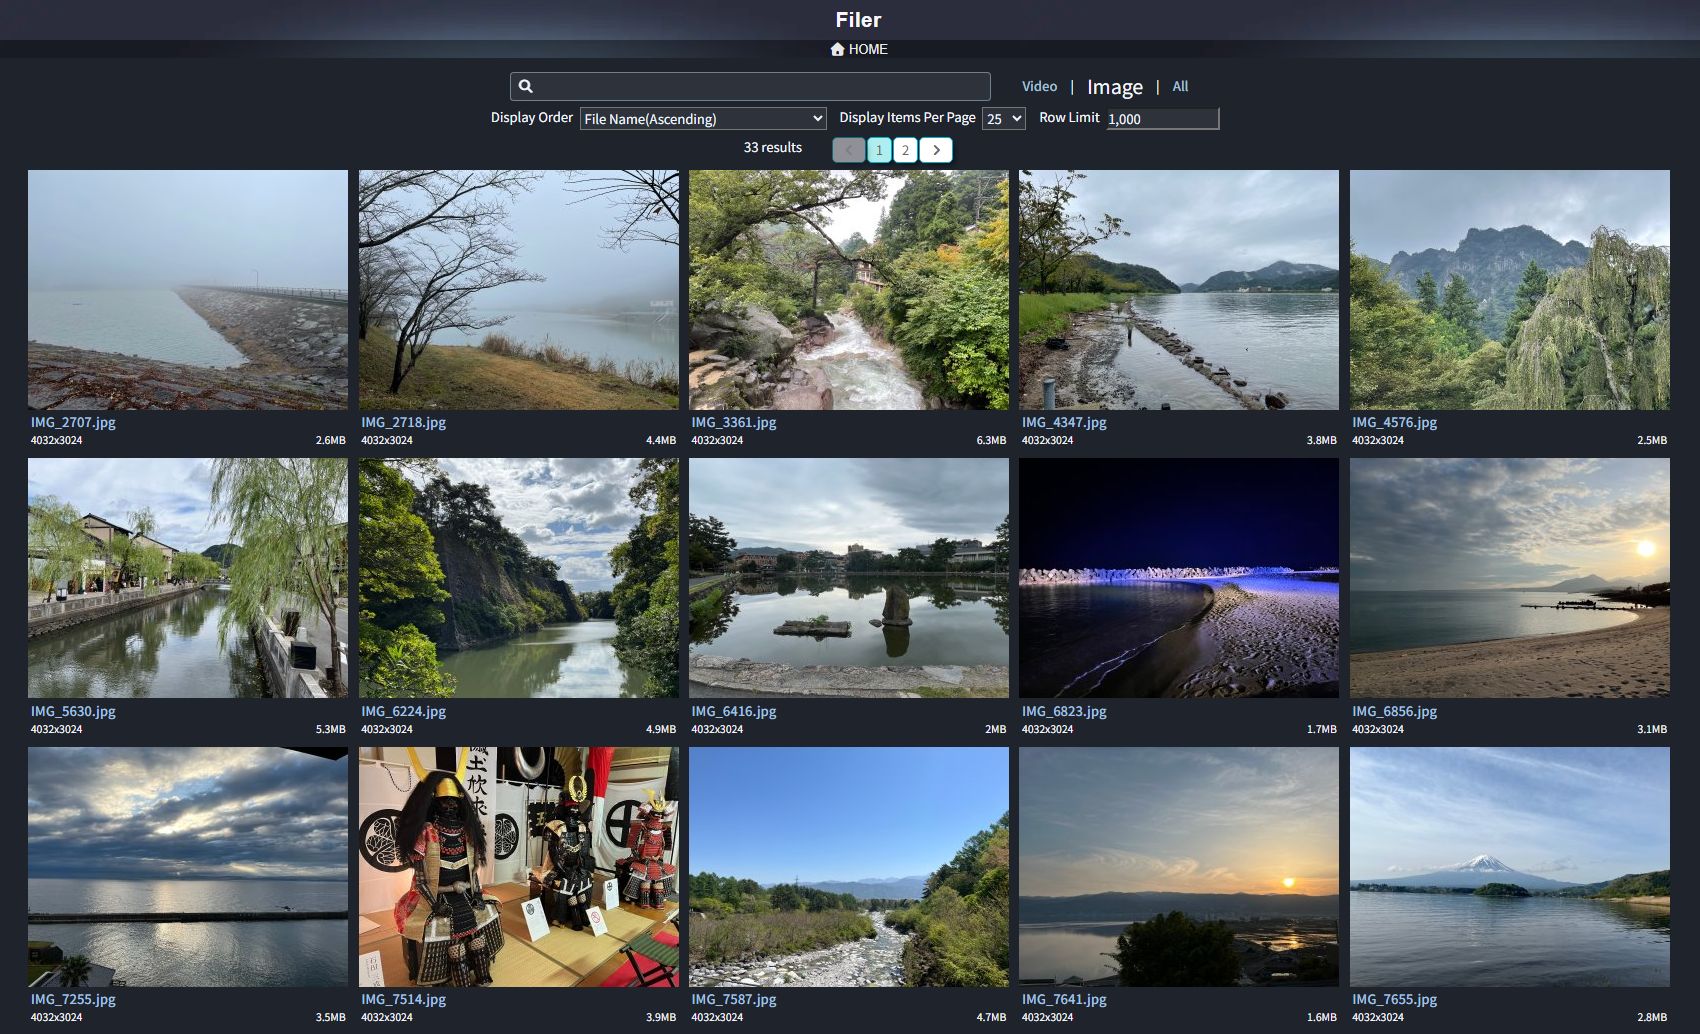Select page 1 in pagination
The image size is (1700, 1034).
pos(879,150)
